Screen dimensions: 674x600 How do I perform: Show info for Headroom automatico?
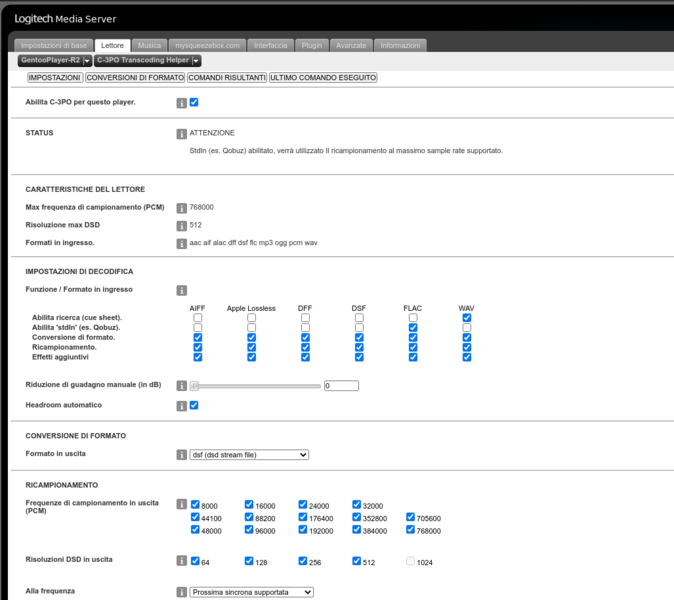tap(181, 406)
